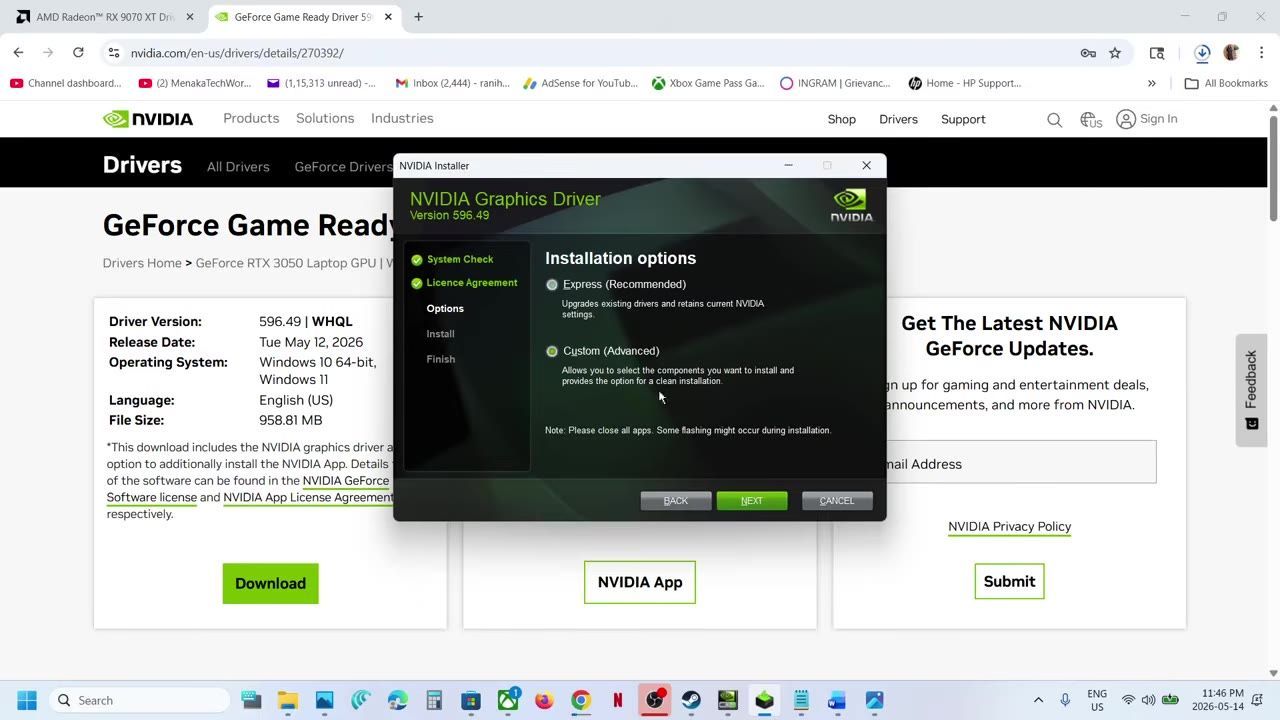Close the GeForce Game Ready Driver tab
Screen dimensions: 1280x720
coord(388,17)
